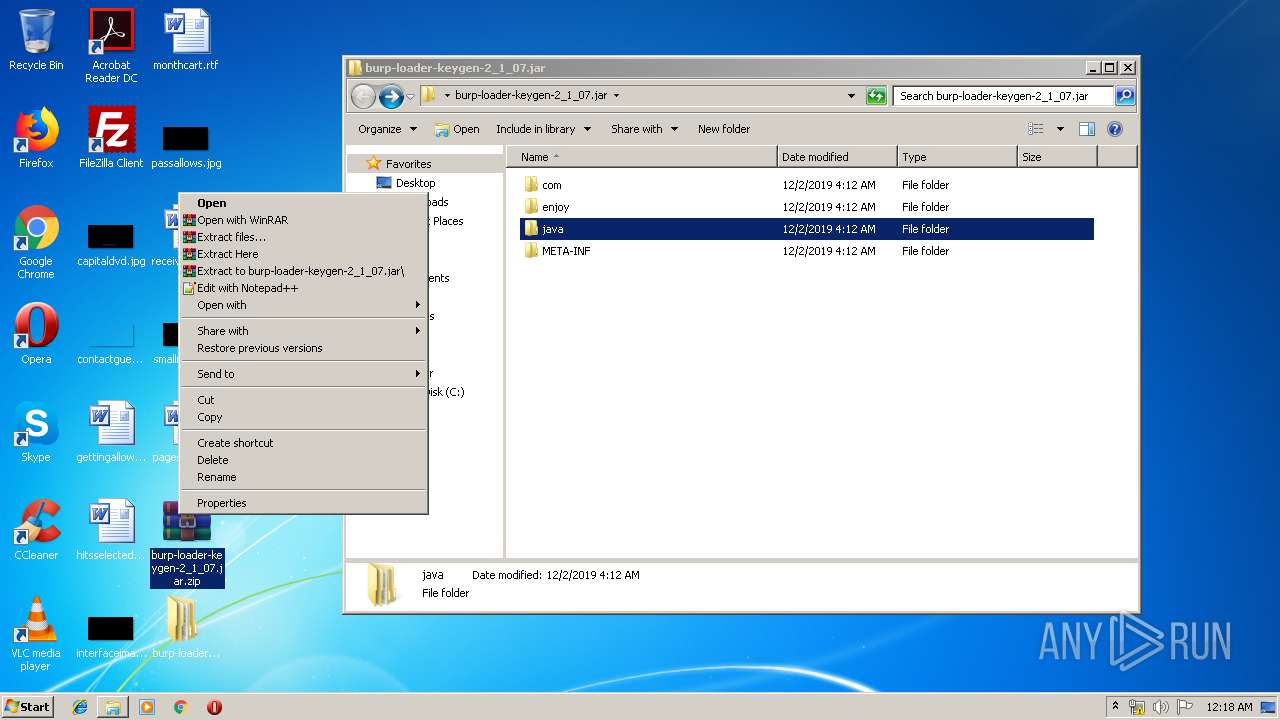Open the Recycle Bin desktop icon

click(x=36, y=40)
